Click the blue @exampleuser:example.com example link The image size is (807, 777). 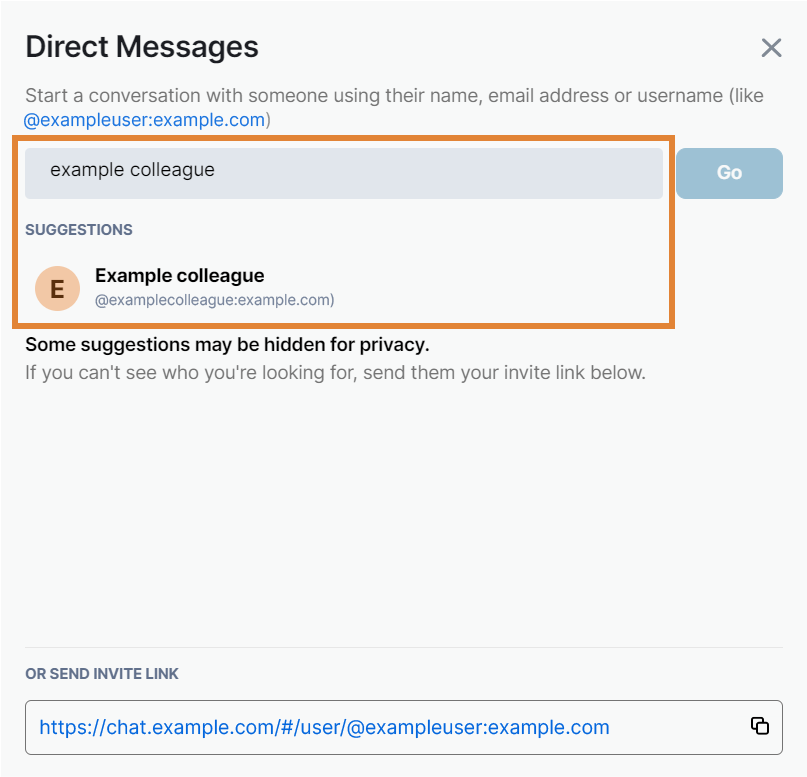click(x=145, y=120)
